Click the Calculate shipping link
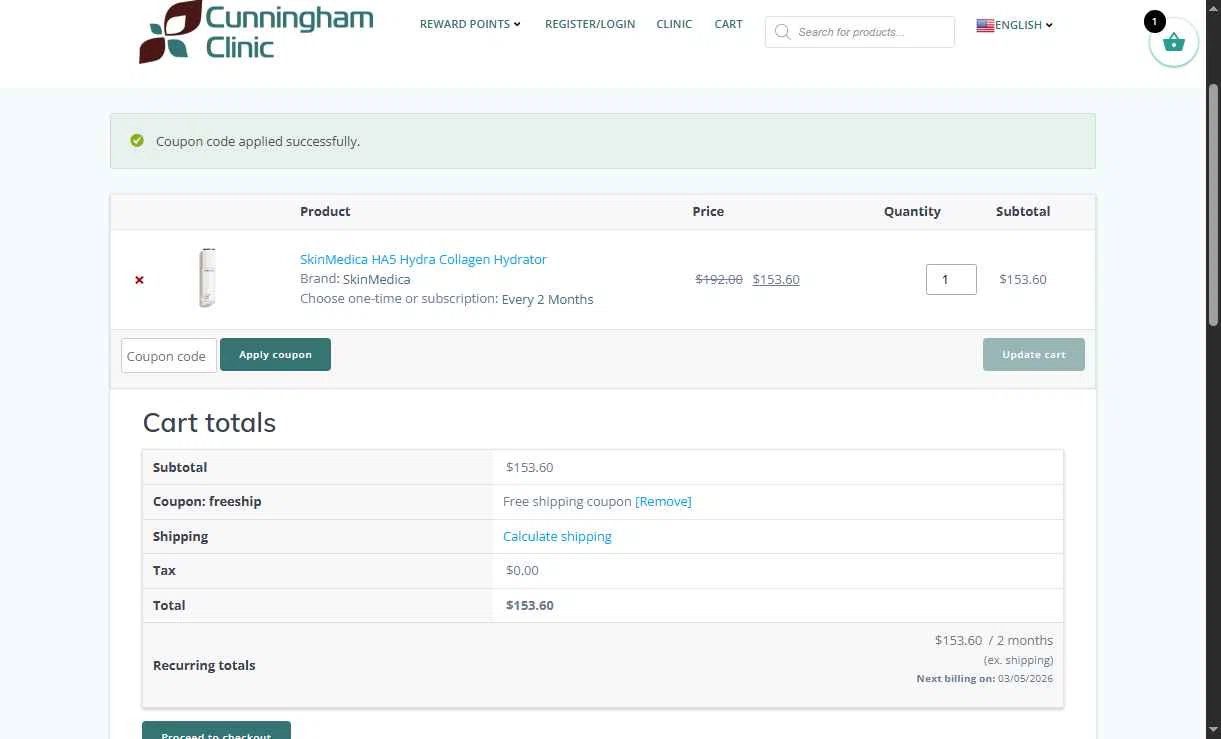Image resolution: width=1221 pixels, height=739 pixels. tap(557, 536)
